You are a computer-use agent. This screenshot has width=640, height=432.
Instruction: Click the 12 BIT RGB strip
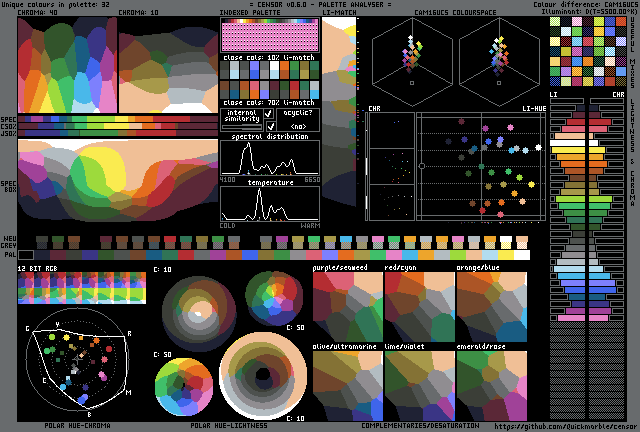(x=82, y=288)
